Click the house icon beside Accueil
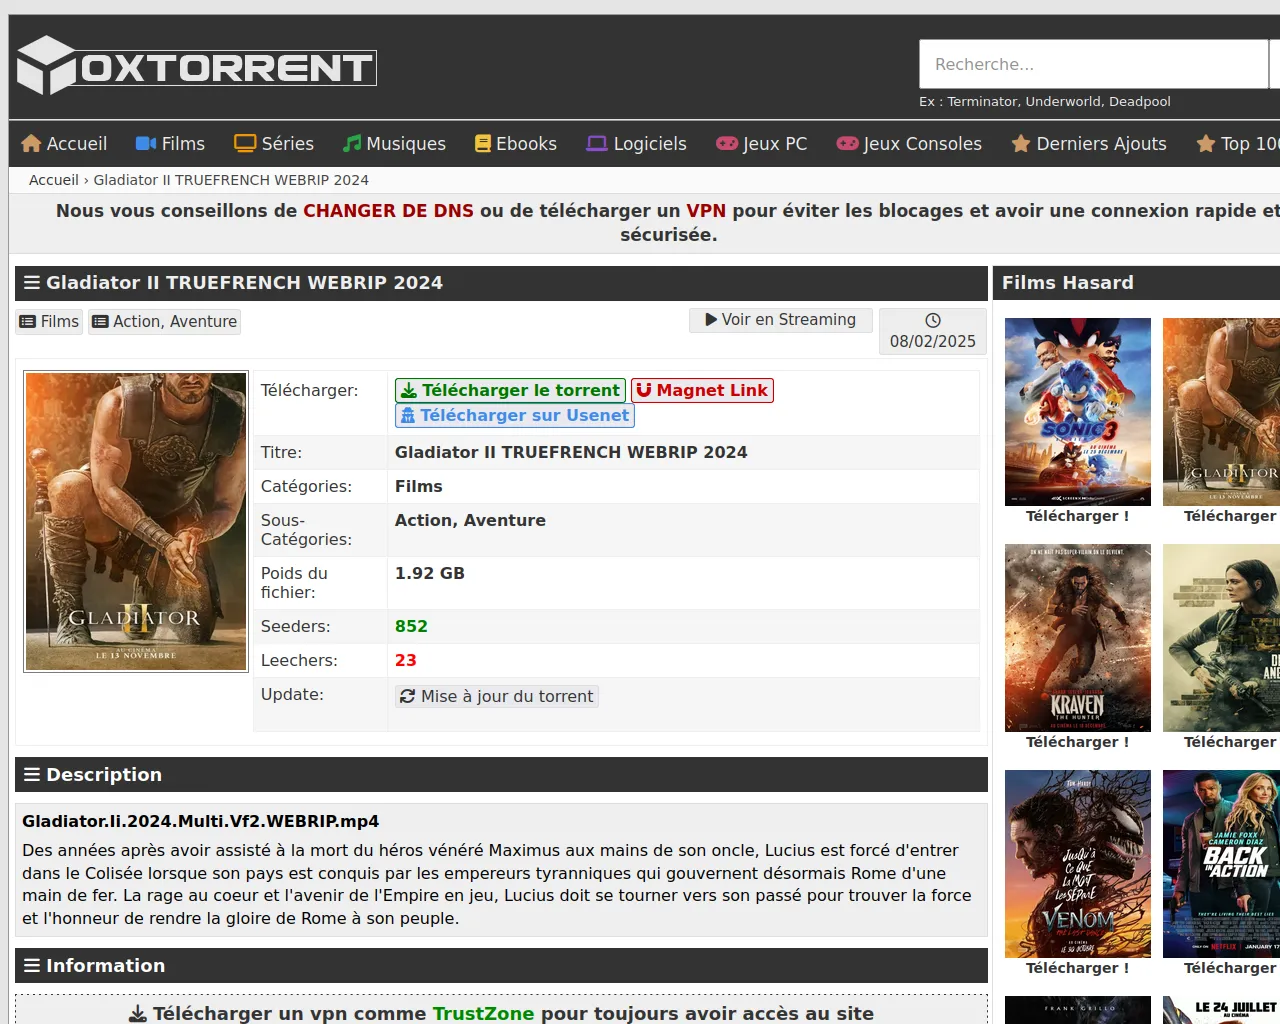The width and height of the screenshot is (1280, 1024). pyautogui.click(x=31, y=144)
